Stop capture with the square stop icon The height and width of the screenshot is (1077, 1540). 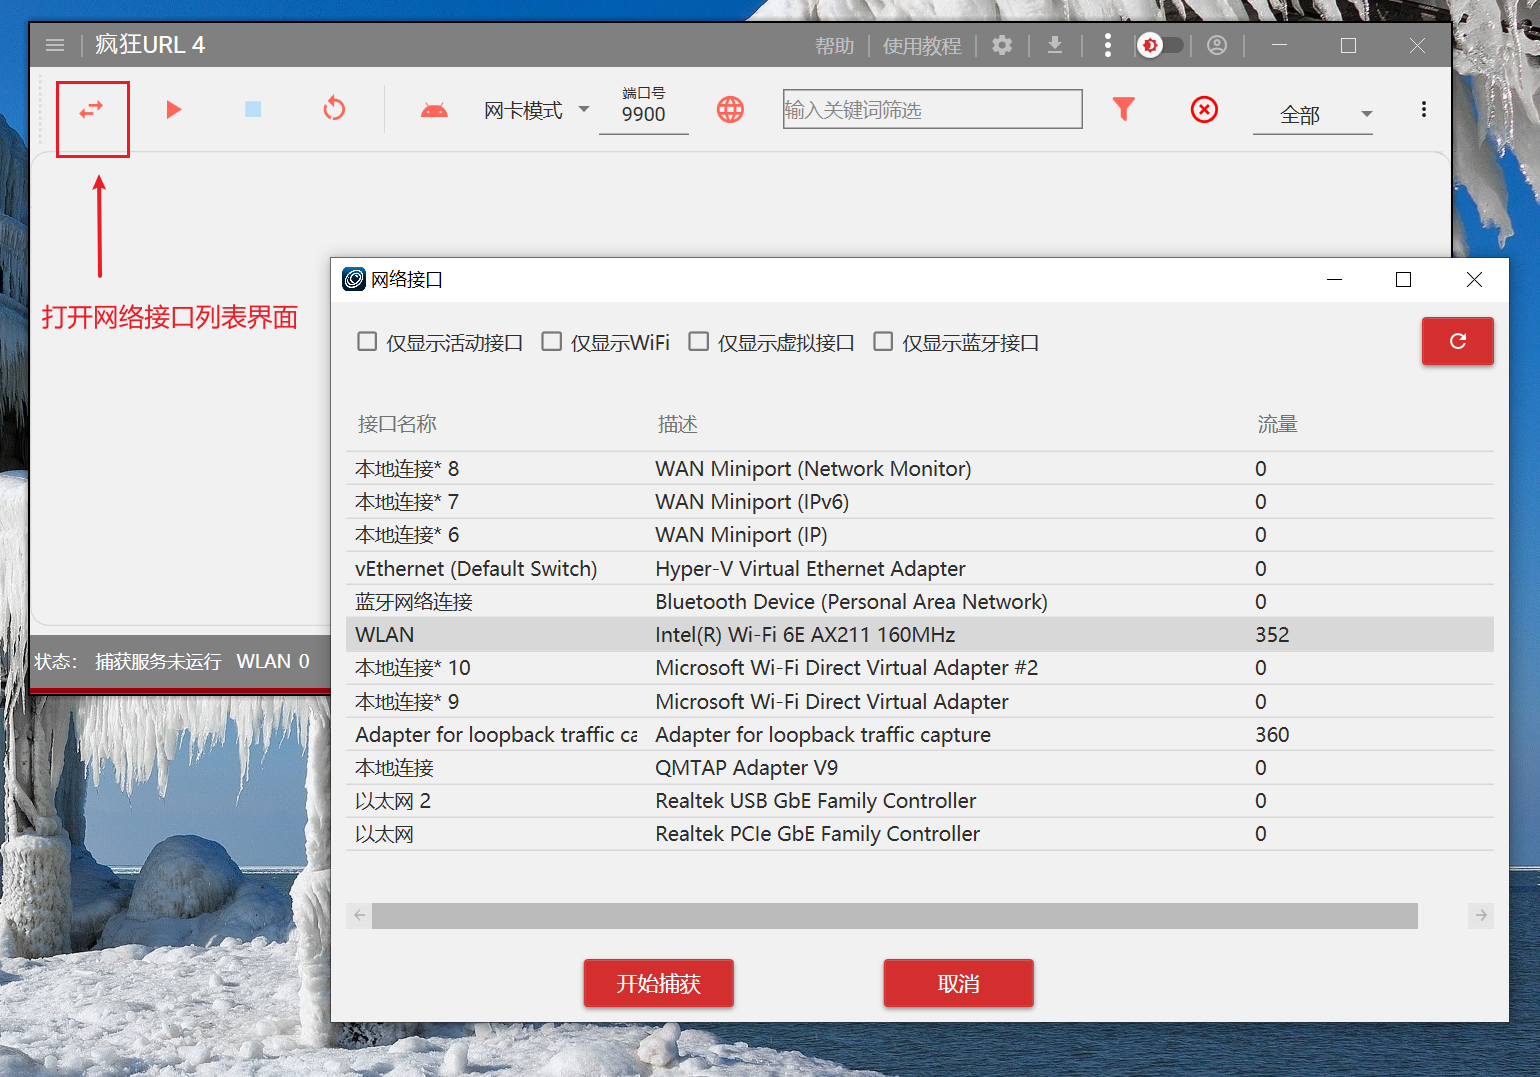(x=253, y=110)
